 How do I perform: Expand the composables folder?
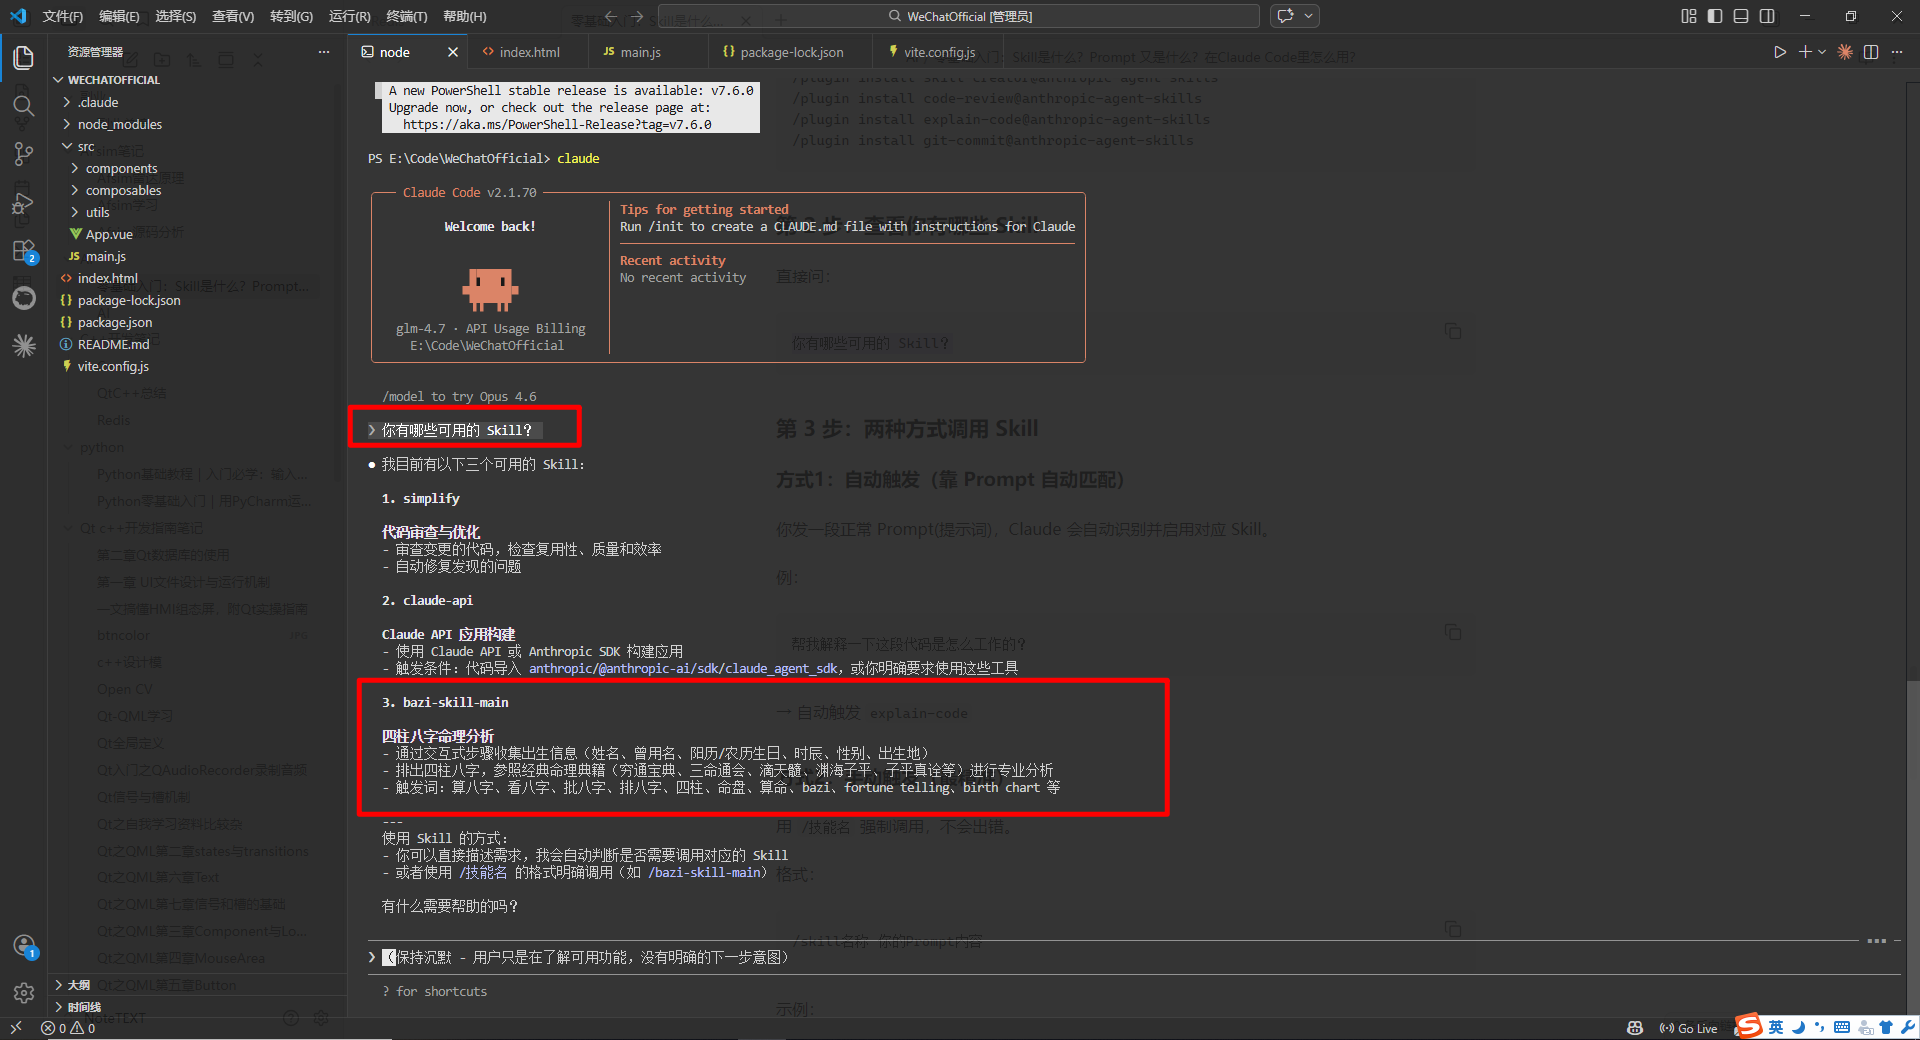point(123,190)
